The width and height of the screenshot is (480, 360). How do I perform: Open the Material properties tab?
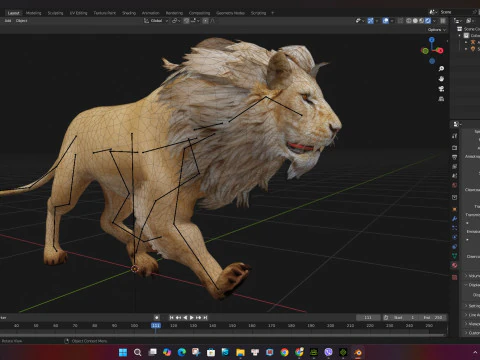455,265
